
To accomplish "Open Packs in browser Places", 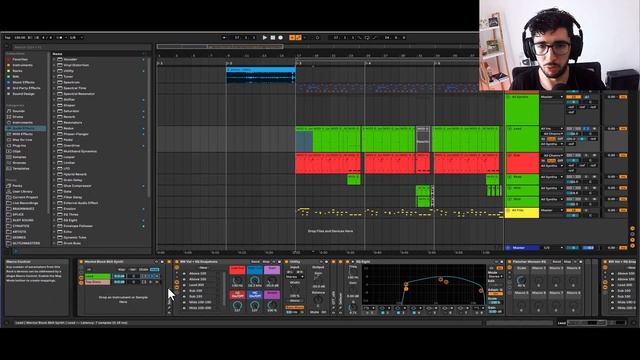I will [x=17, y=186].
